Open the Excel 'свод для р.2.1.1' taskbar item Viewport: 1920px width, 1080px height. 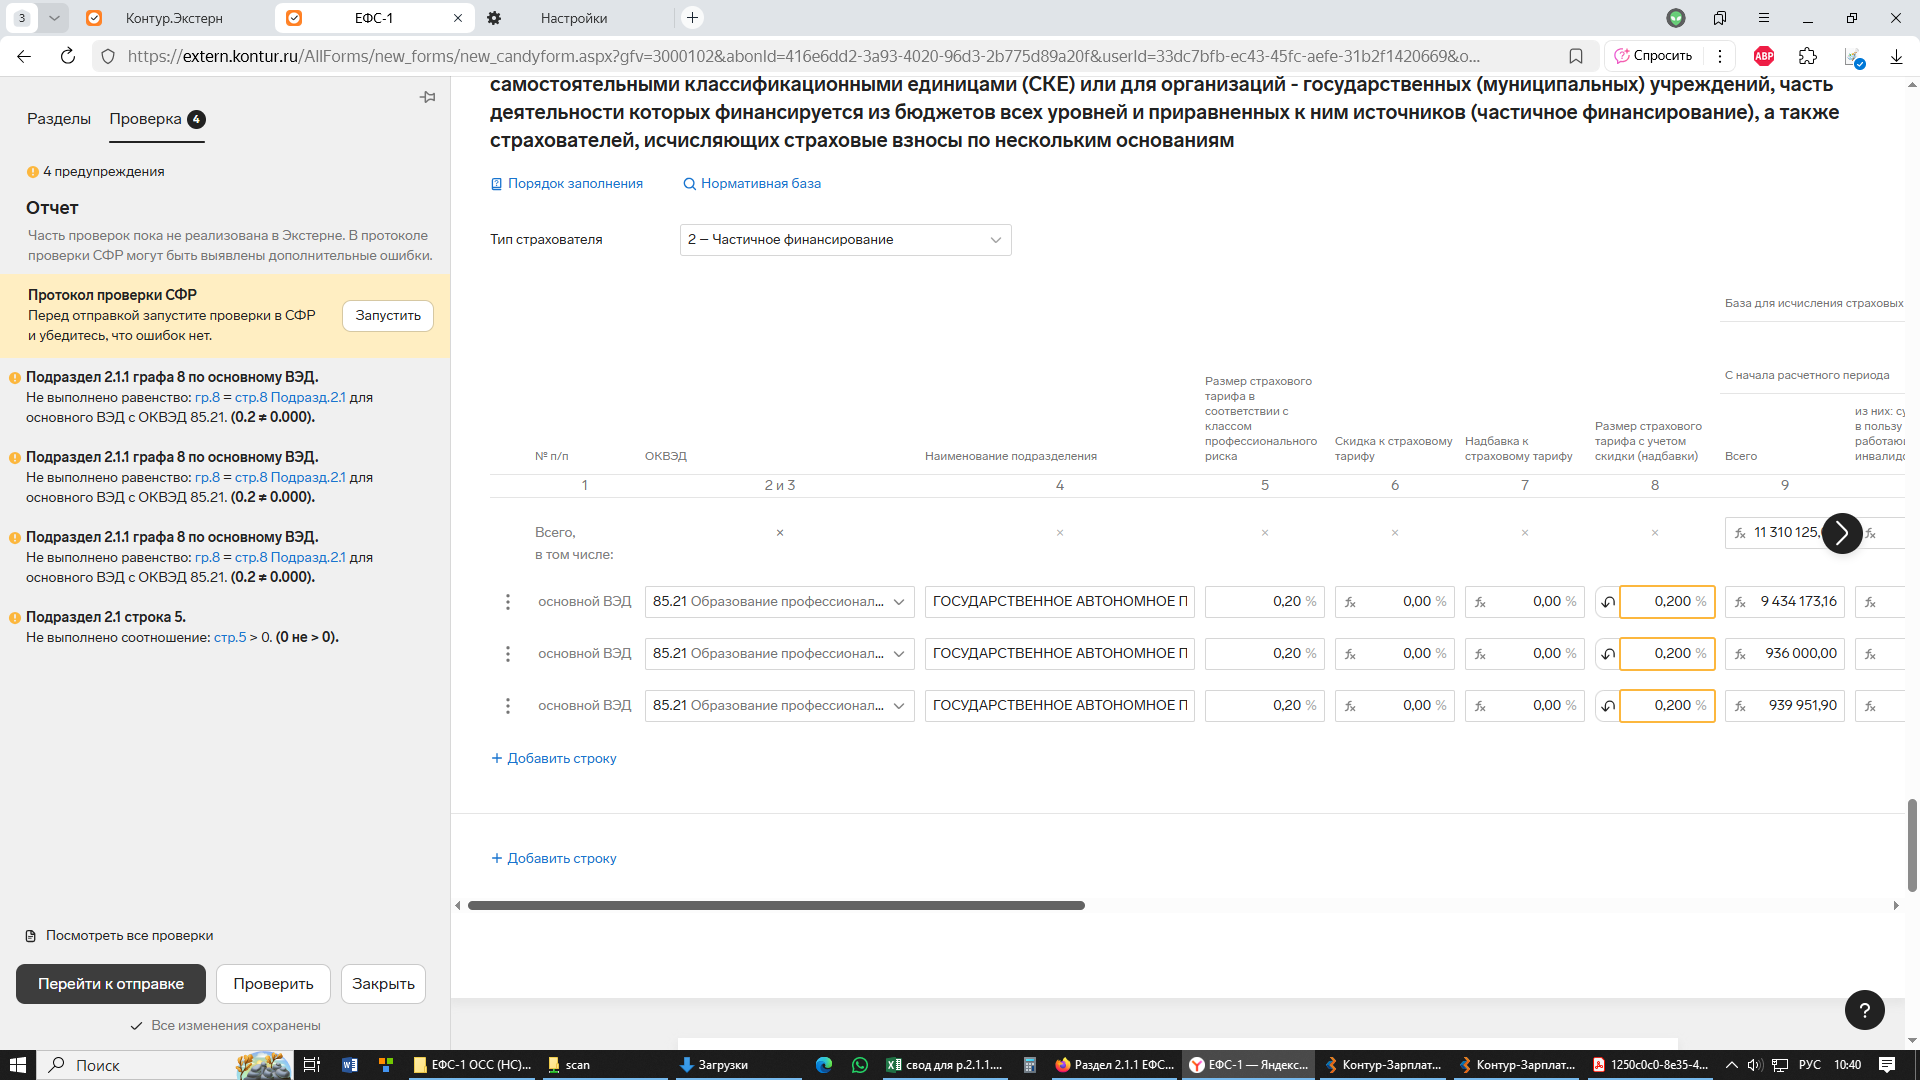(944, 1065)
